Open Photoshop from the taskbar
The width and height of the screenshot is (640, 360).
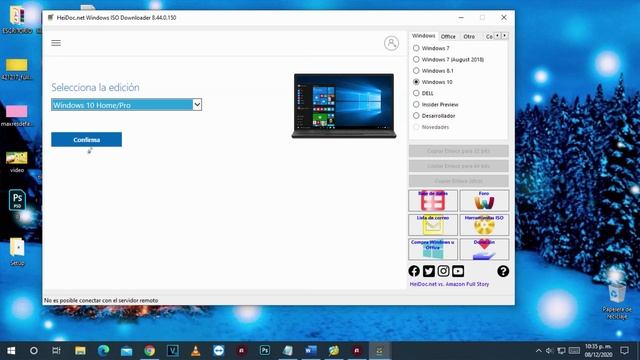point(265,351)
